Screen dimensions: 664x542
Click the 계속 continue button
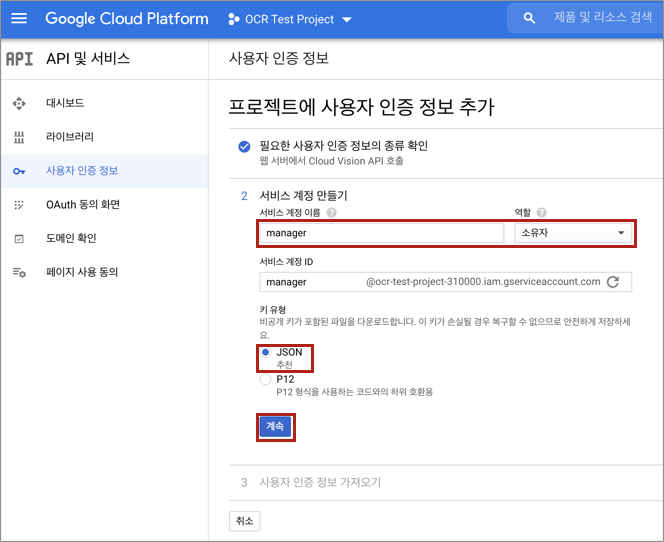(275, 426)
